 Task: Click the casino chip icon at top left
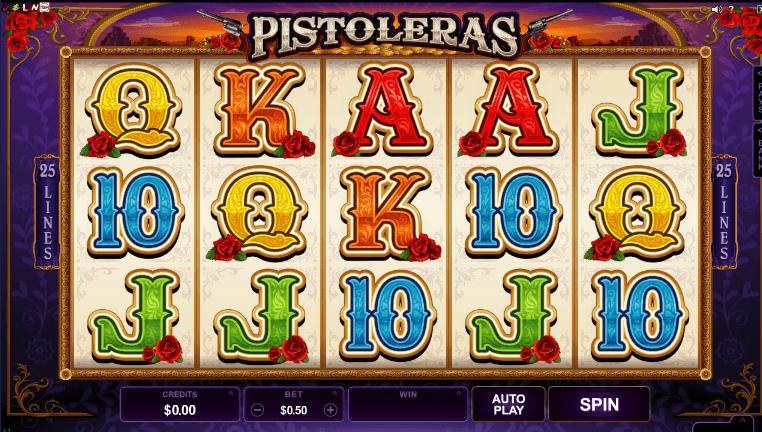[44, 7]
